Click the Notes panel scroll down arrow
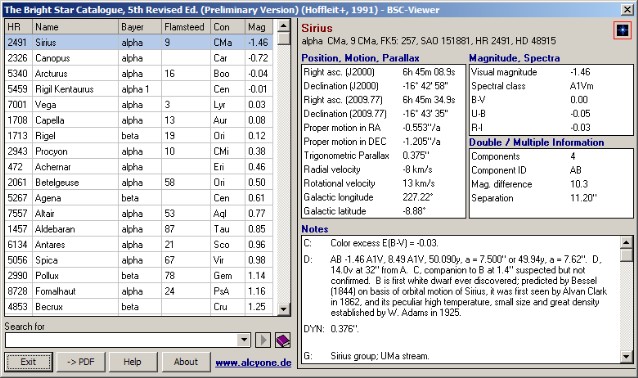 tap(627, 356)
